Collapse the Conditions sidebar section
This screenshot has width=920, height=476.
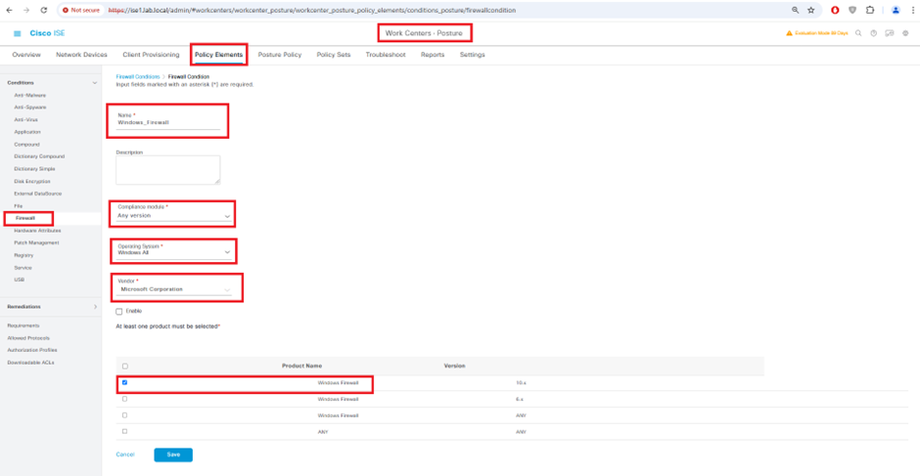tap(94, 83)
